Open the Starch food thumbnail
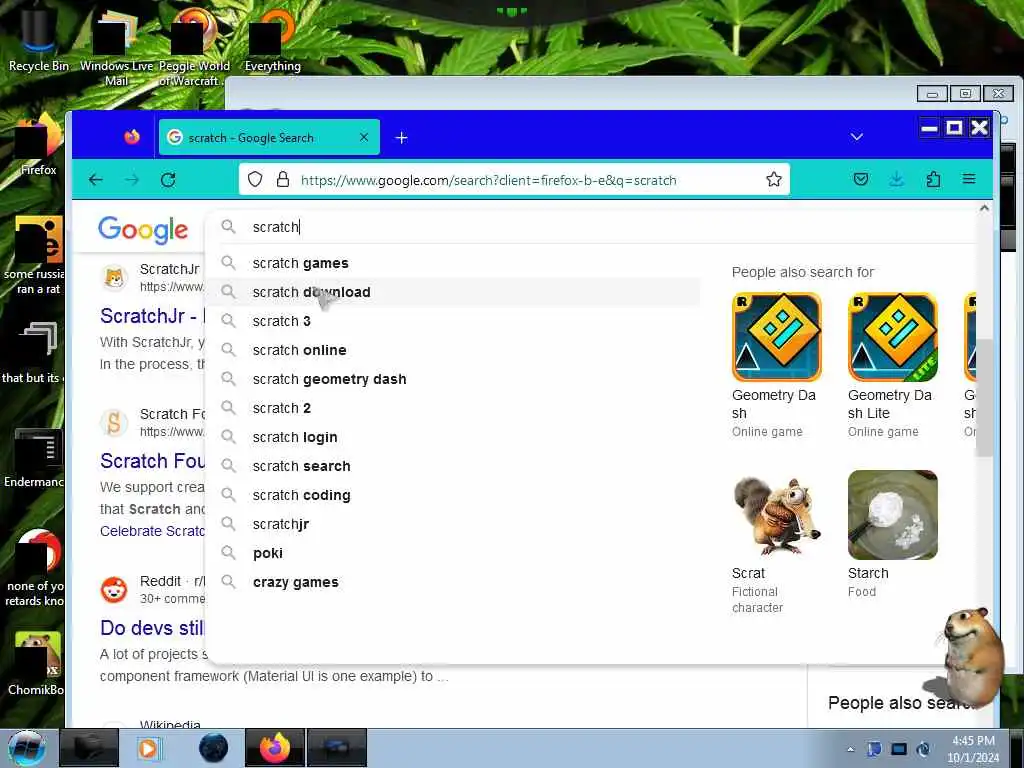1024x768 pixels. [x=892, y=515]
